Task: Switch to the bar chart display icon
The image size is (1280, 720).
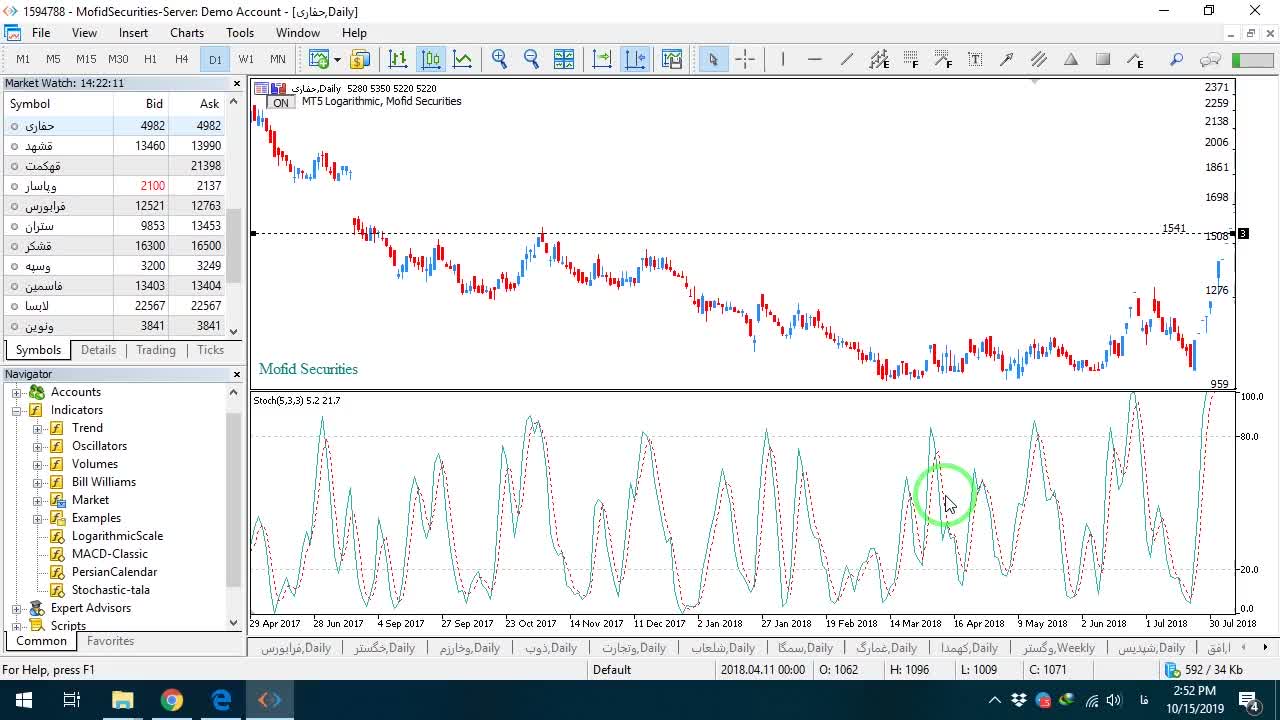Action: click(x=398, y=59)
